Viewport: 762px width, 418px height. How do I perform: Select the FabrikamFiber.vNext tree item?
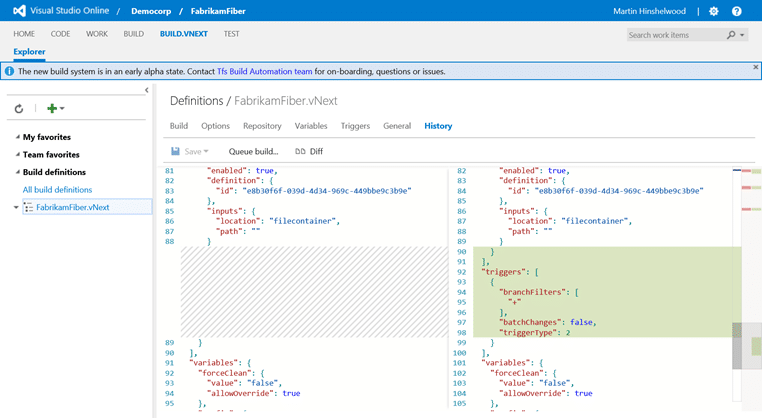87,207
